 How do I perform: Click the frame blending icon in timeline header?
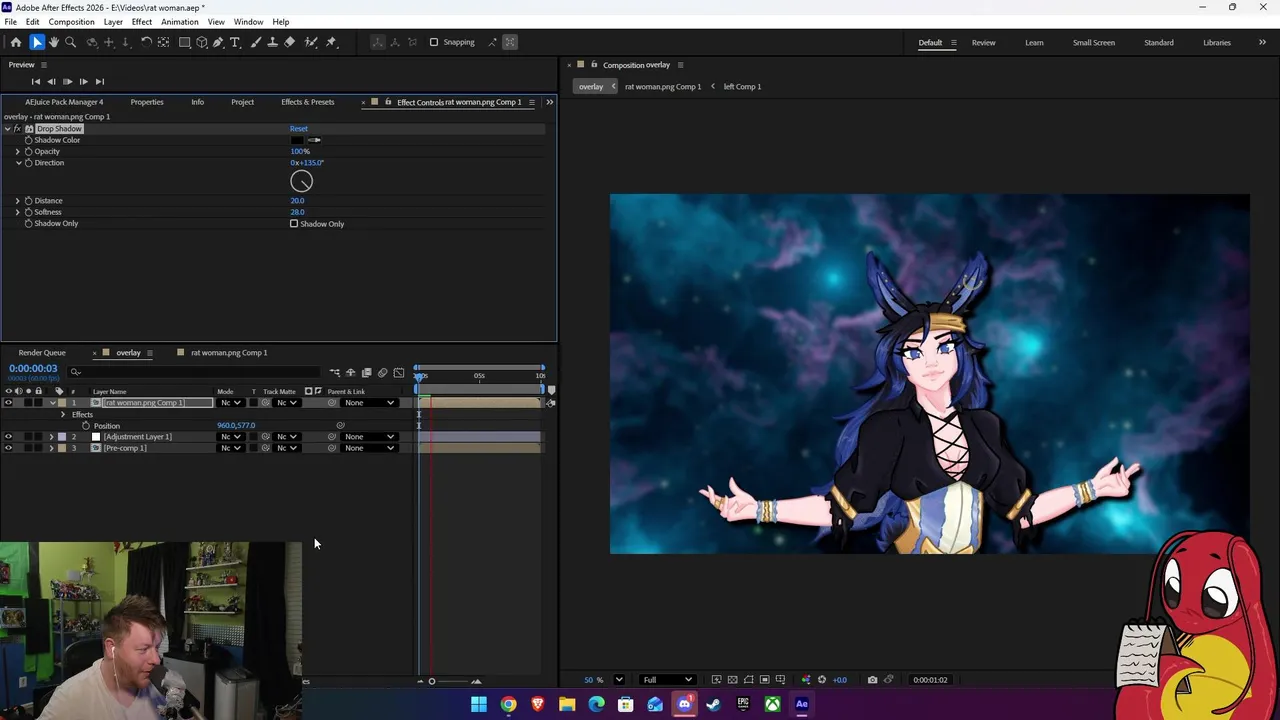[366, 373]
